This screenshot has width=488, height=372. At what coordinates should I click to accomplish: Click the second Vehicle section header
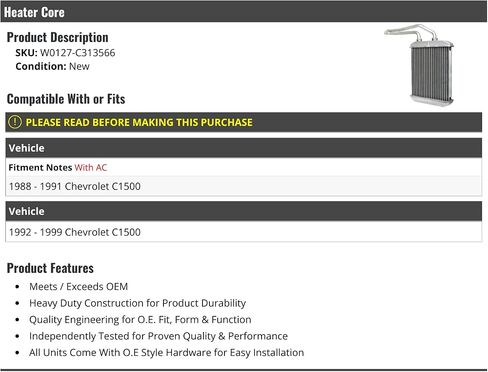point(244,211)
